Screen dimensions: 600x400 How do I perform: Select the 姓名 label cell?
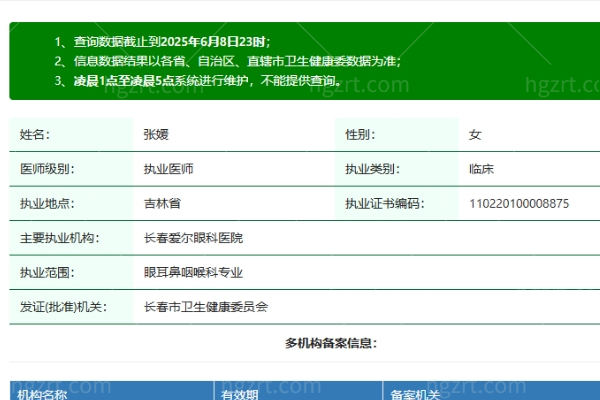point(35,134)
